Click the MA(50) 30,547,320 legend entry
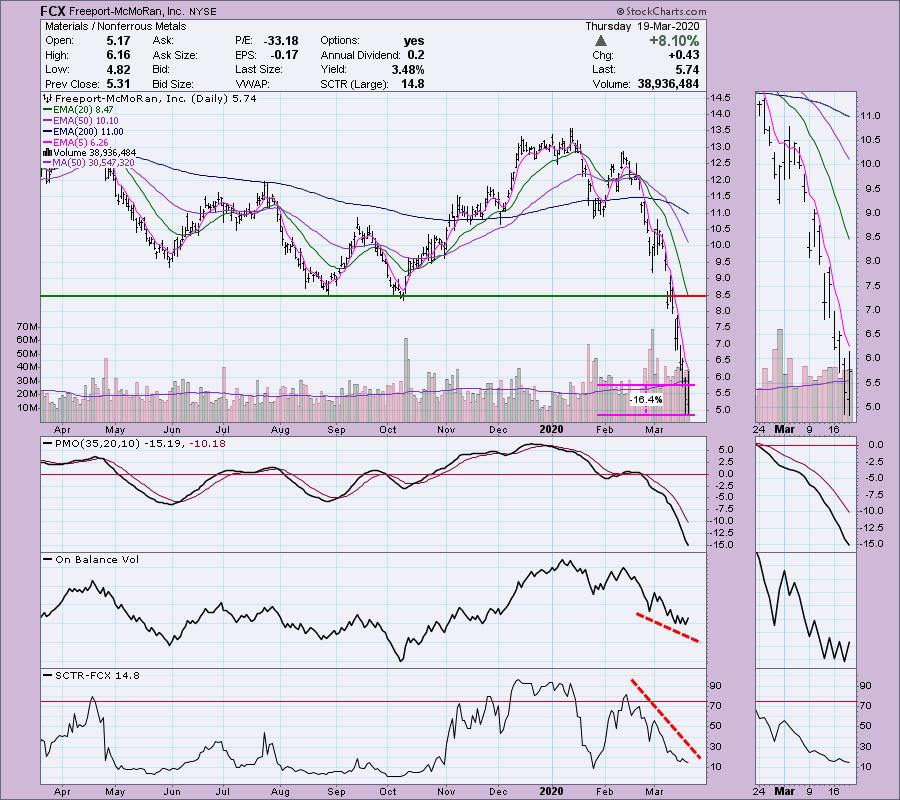The height and width of the screenshot is (800, 900). 89,163
